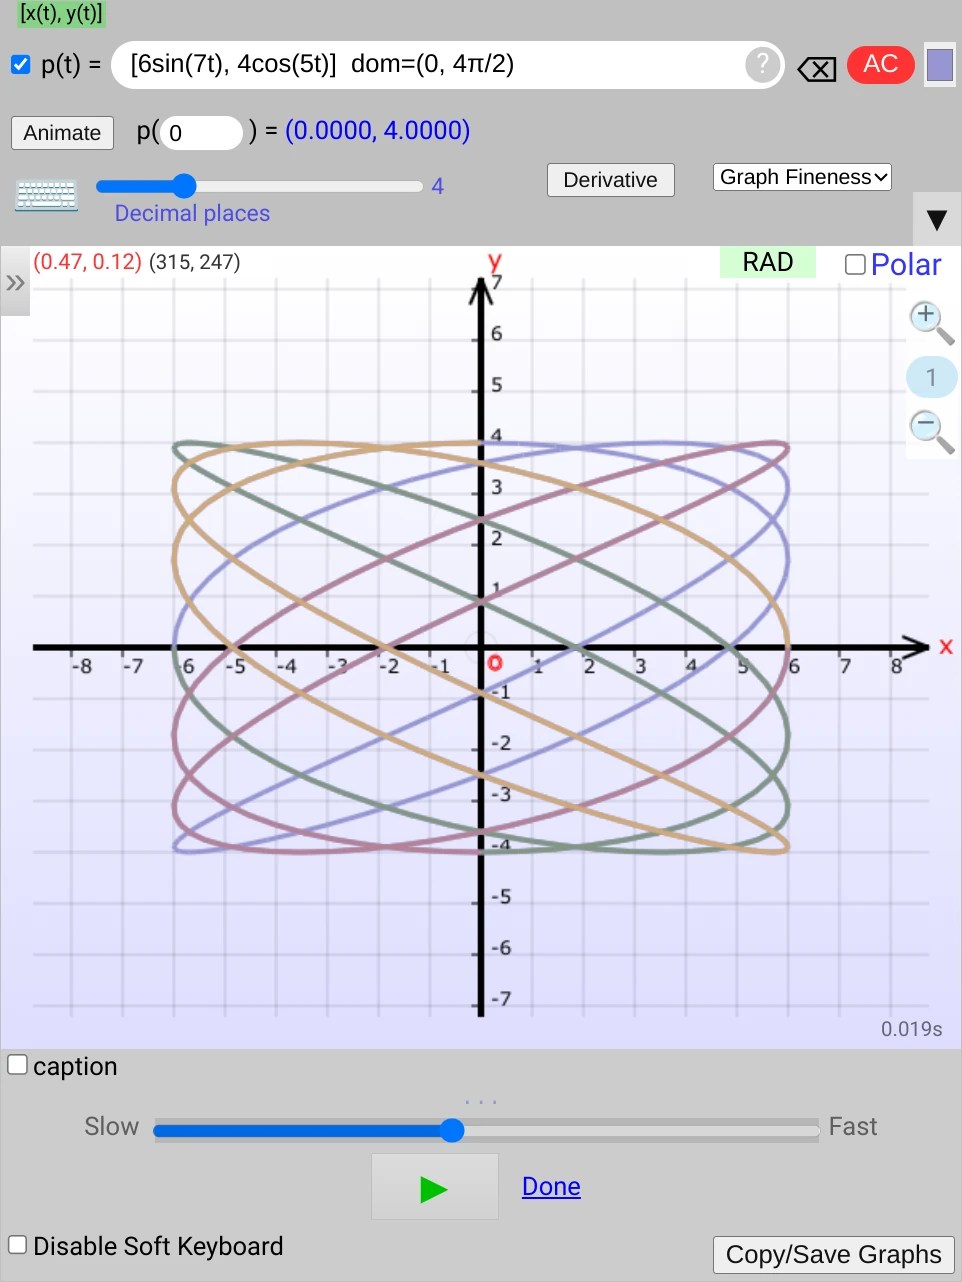Expand the left sidebar with the chevrons
The width and height of the screenshot is (962, 1282).
pyautogui.click(x=15, y=282)
